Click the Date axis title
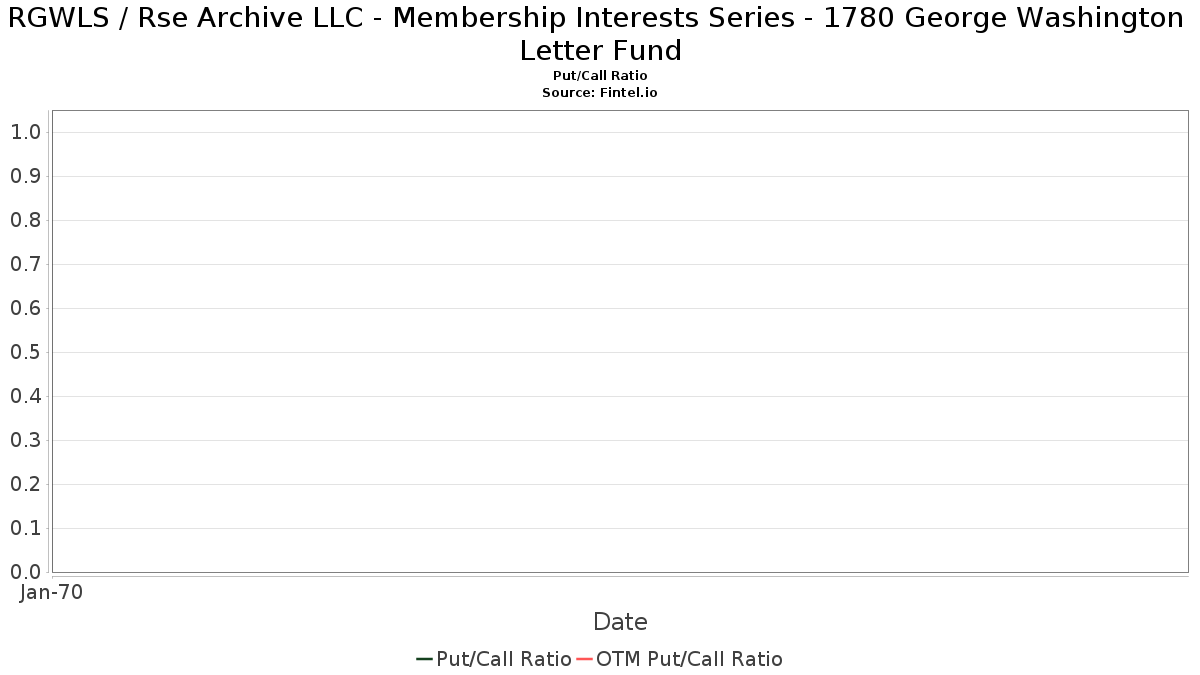The image size is (1200, 675). point(620,622)
